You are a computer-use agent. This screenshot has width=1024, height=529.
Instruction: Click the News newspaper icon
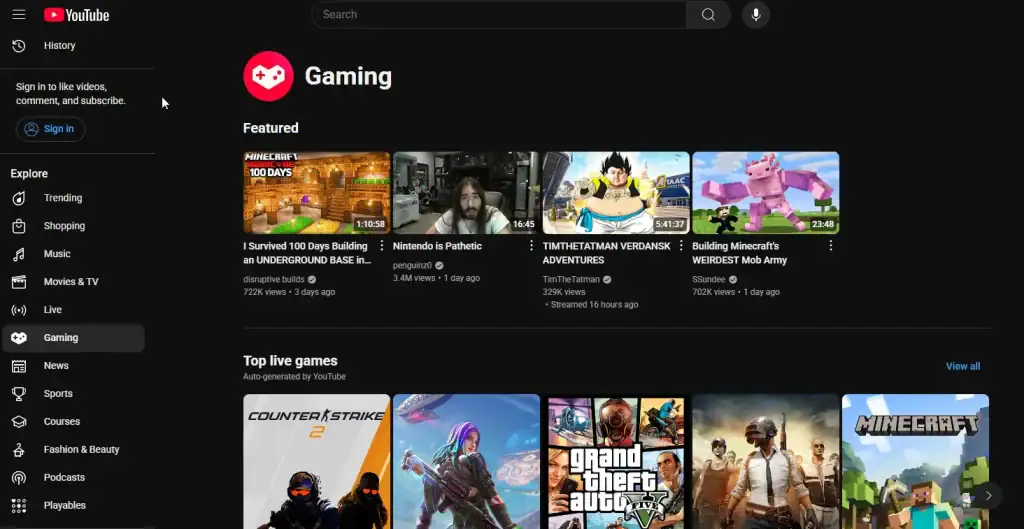(19, 366)
